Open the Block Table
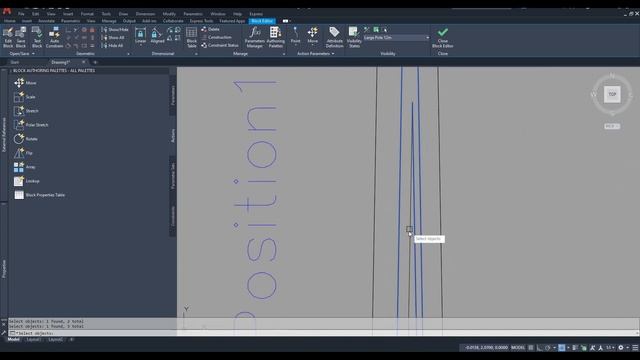Screen dimensions: 640x360 tap(191, 37)
